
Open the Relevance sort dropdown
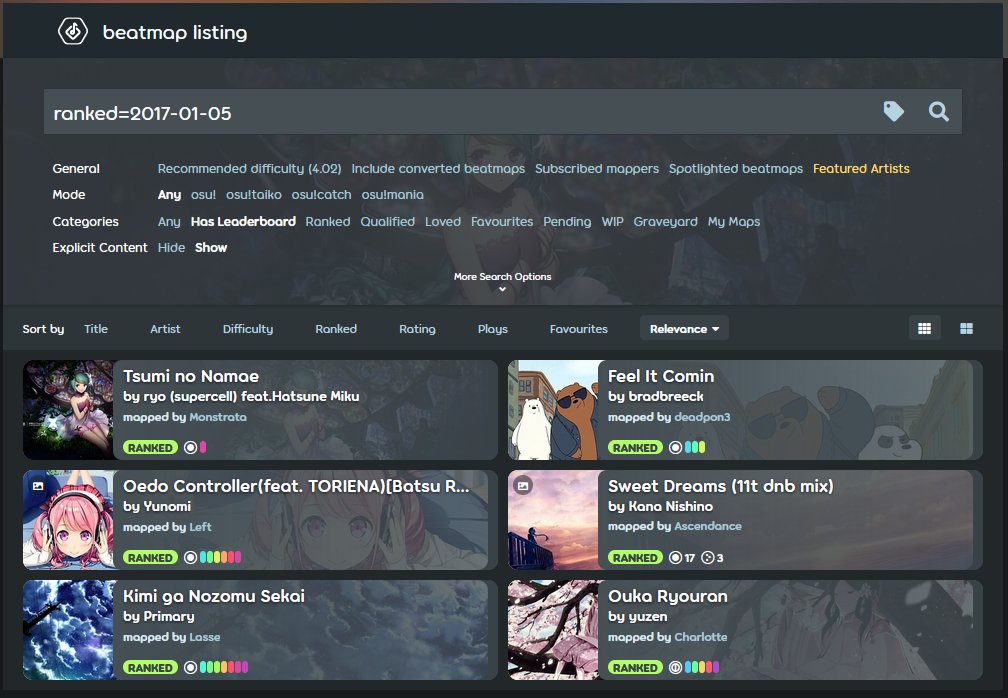point(684,328)
